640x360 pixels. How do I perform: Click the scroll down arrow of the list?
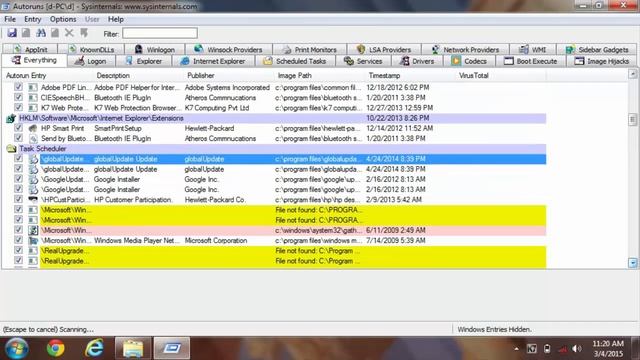[x=633, y=263]
